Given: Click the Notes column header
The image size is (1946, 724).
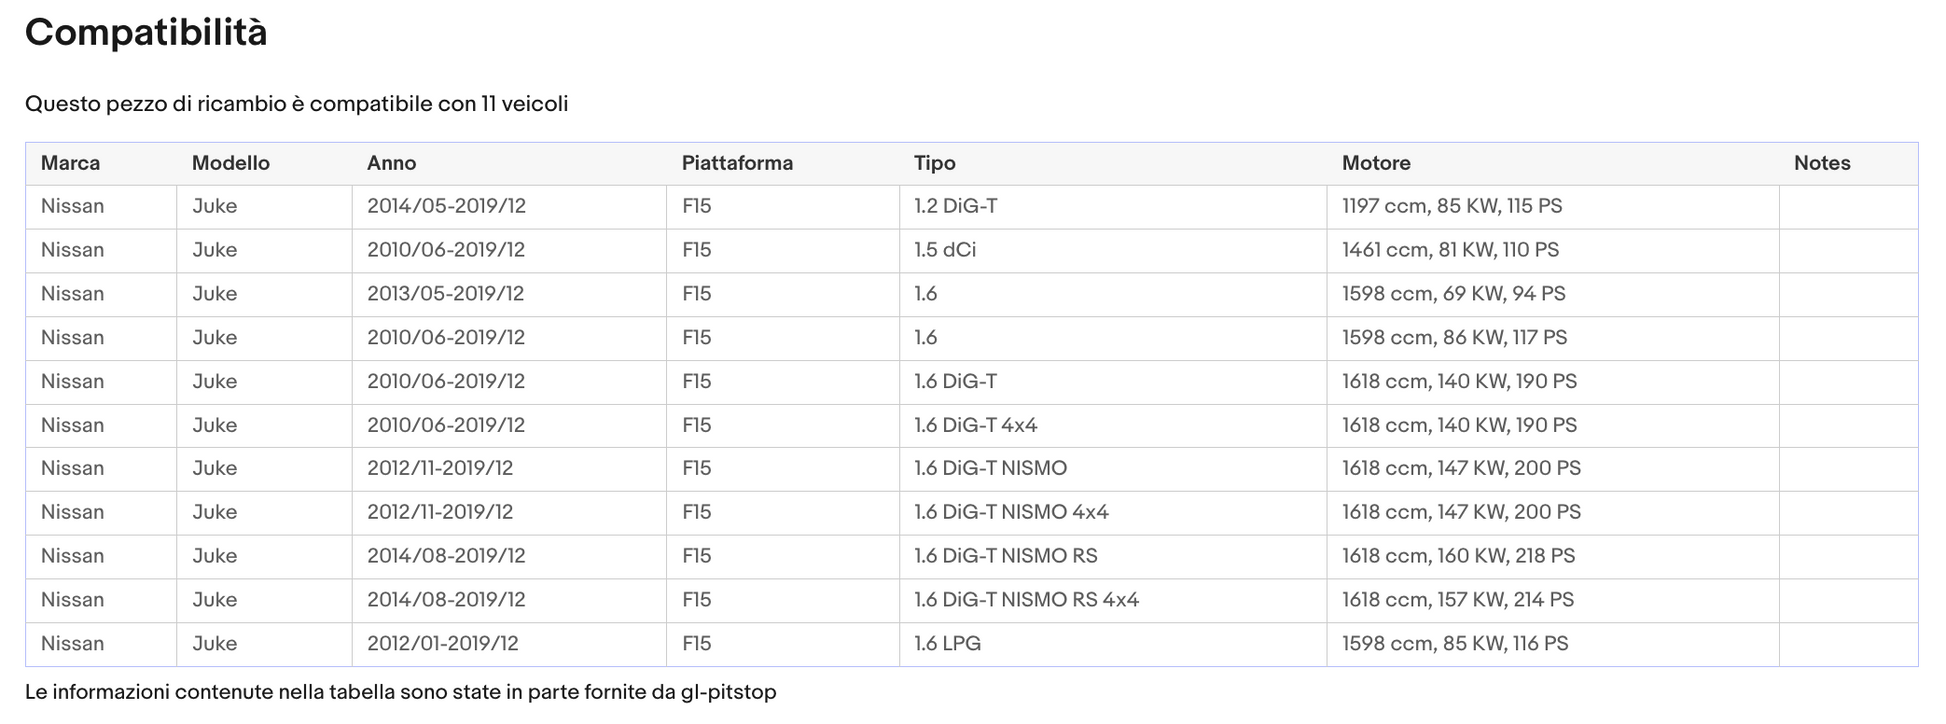Looking at the screenshot, I should (1821, 163).
